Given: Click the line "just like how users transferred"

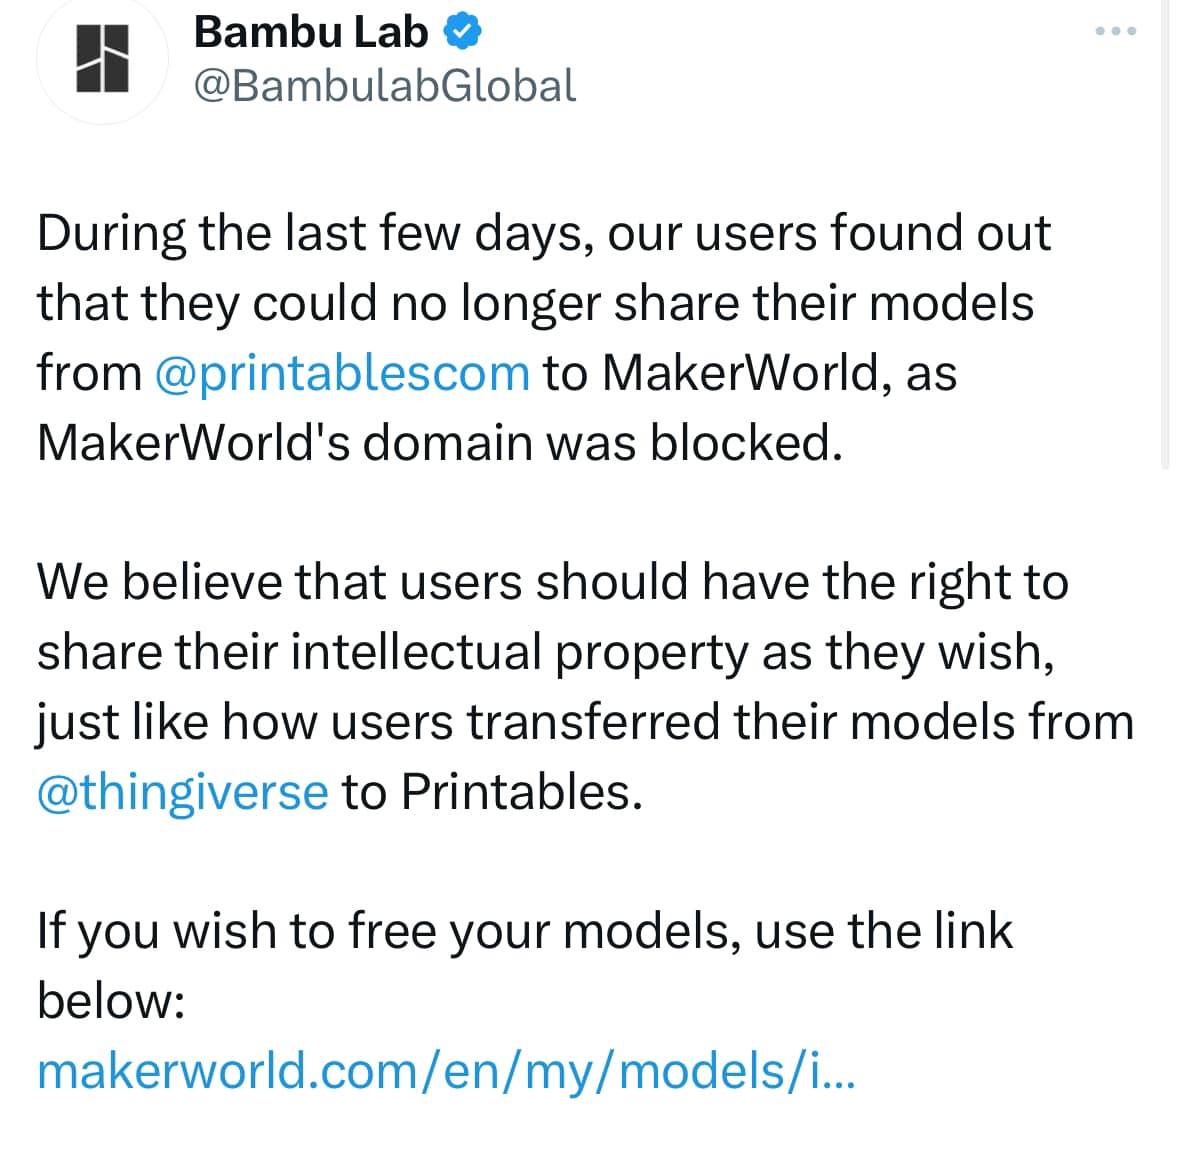Looking at the screenshot, I should pos(585,722).
